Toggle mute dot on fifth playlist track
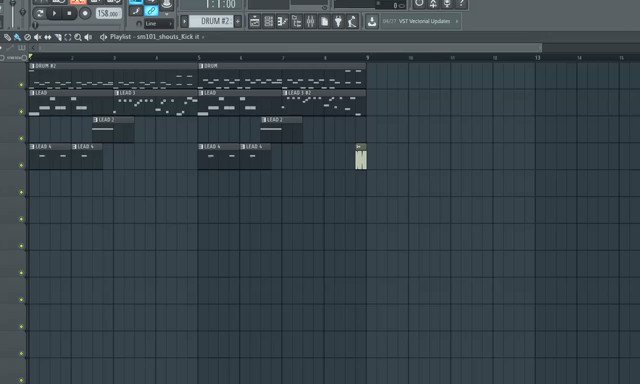This screenshot has width=640, height=384. pos(21,192)
